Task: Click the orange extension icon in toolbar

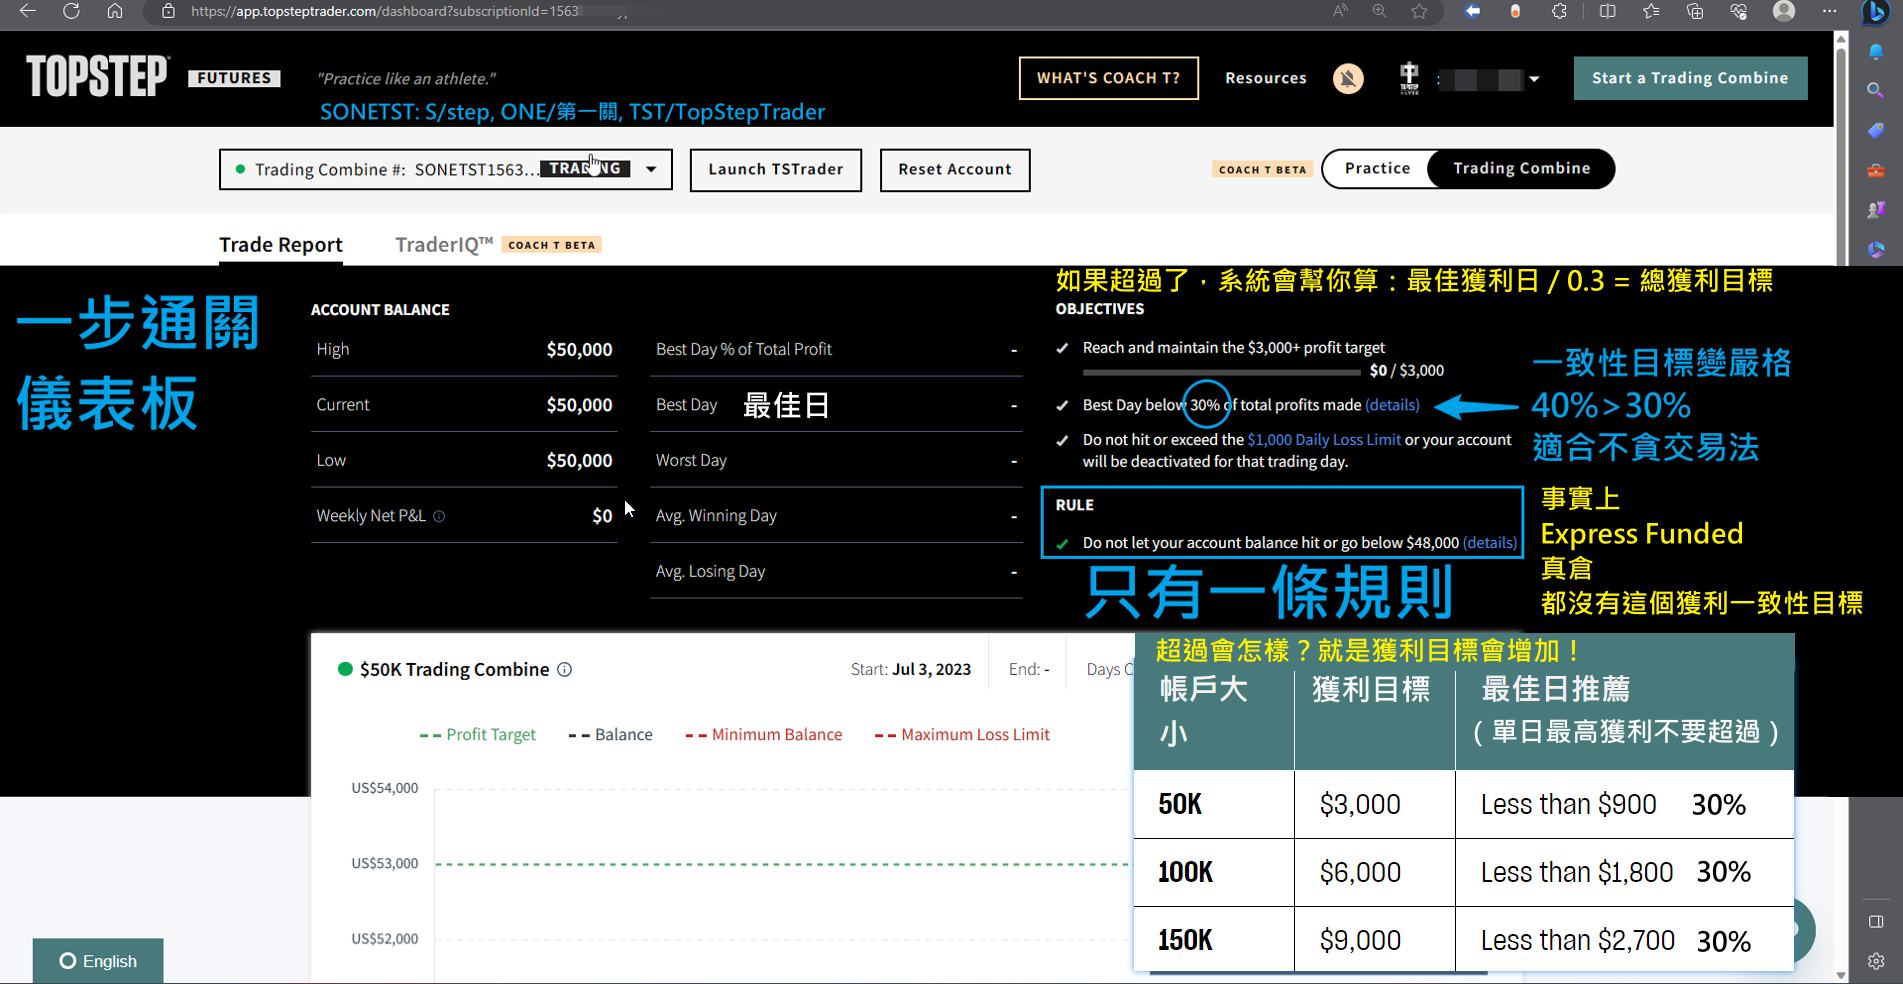Action: [1515, 11]
